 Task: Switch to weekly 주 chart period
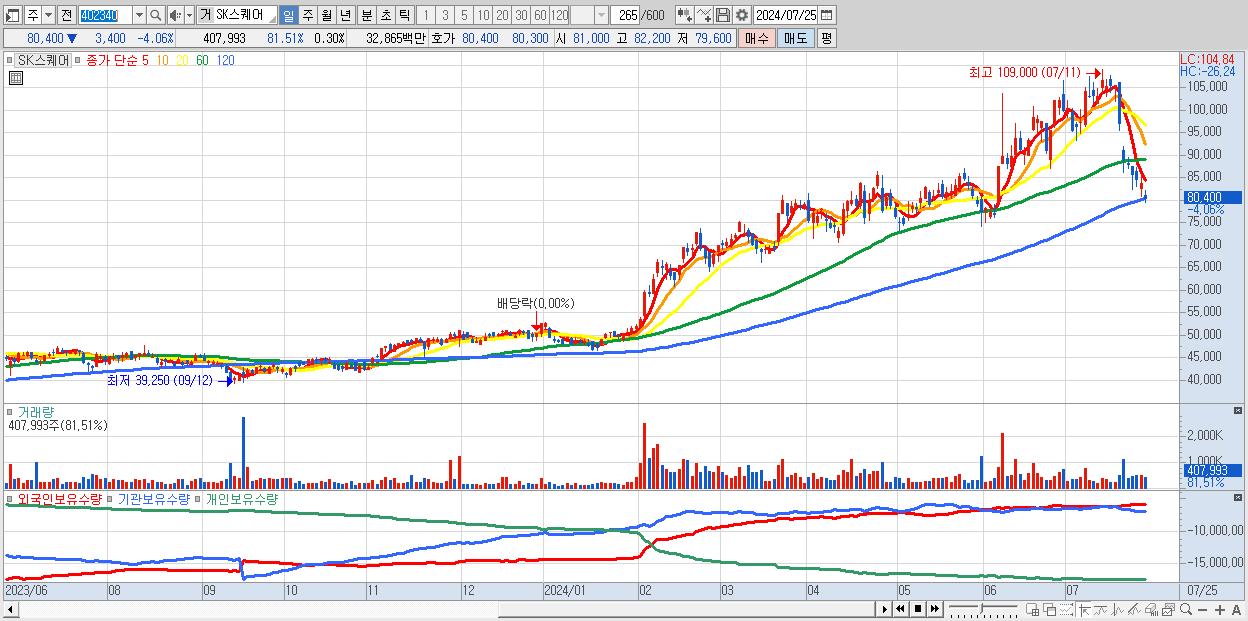[307, 16]
